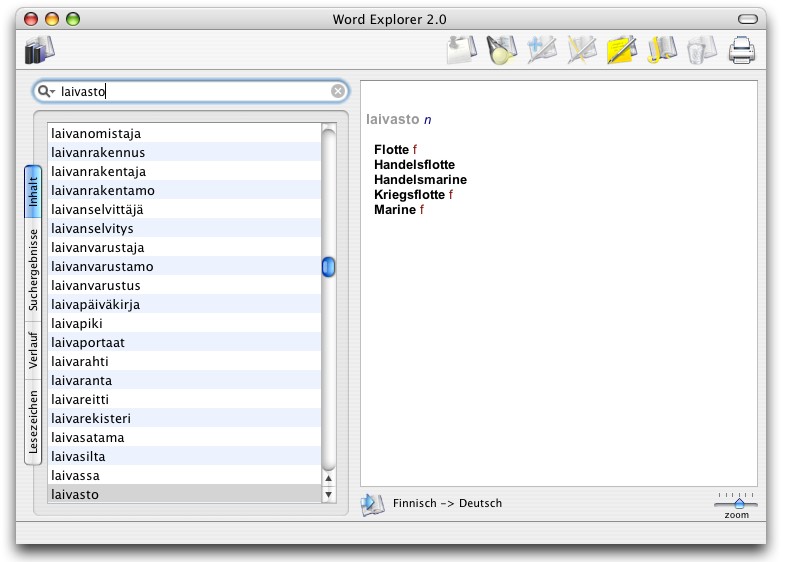Select laivanvarustamo in the word list
Image resolution: width=793 pixels, height=562 pixels.
(x=185, y=266)
